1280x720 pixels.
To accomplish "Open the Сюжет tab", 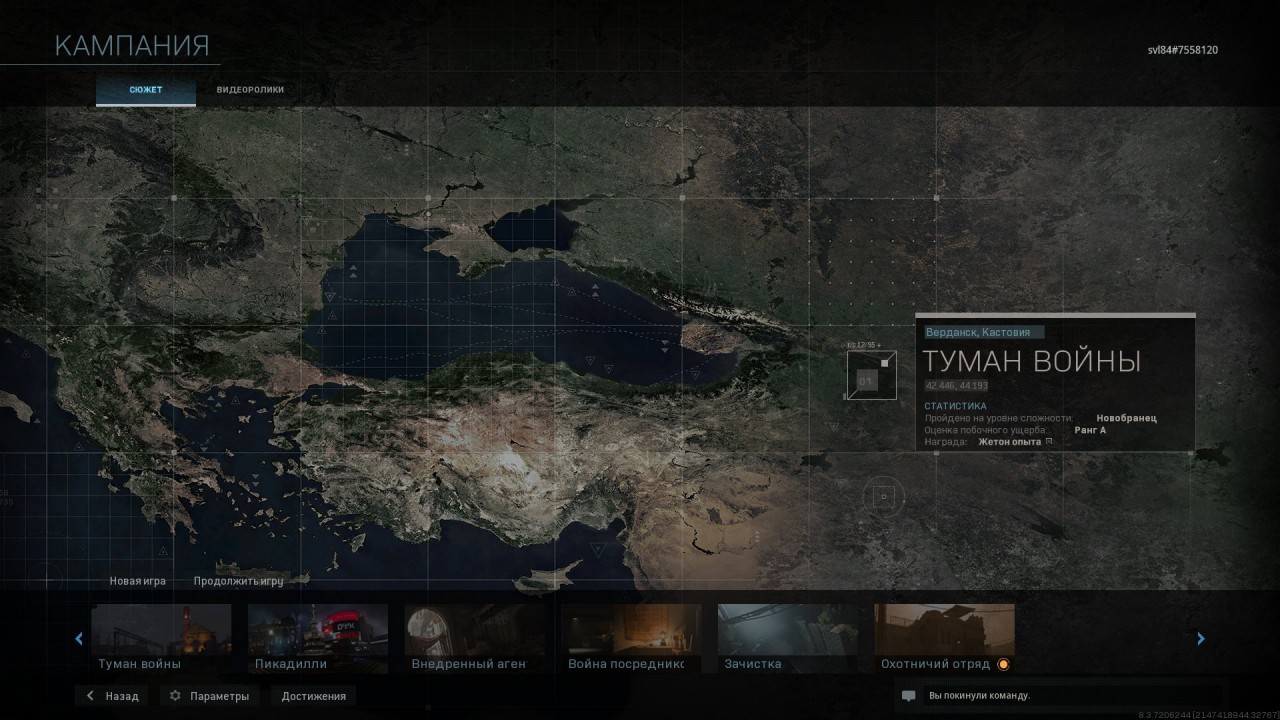I will 145,90.
